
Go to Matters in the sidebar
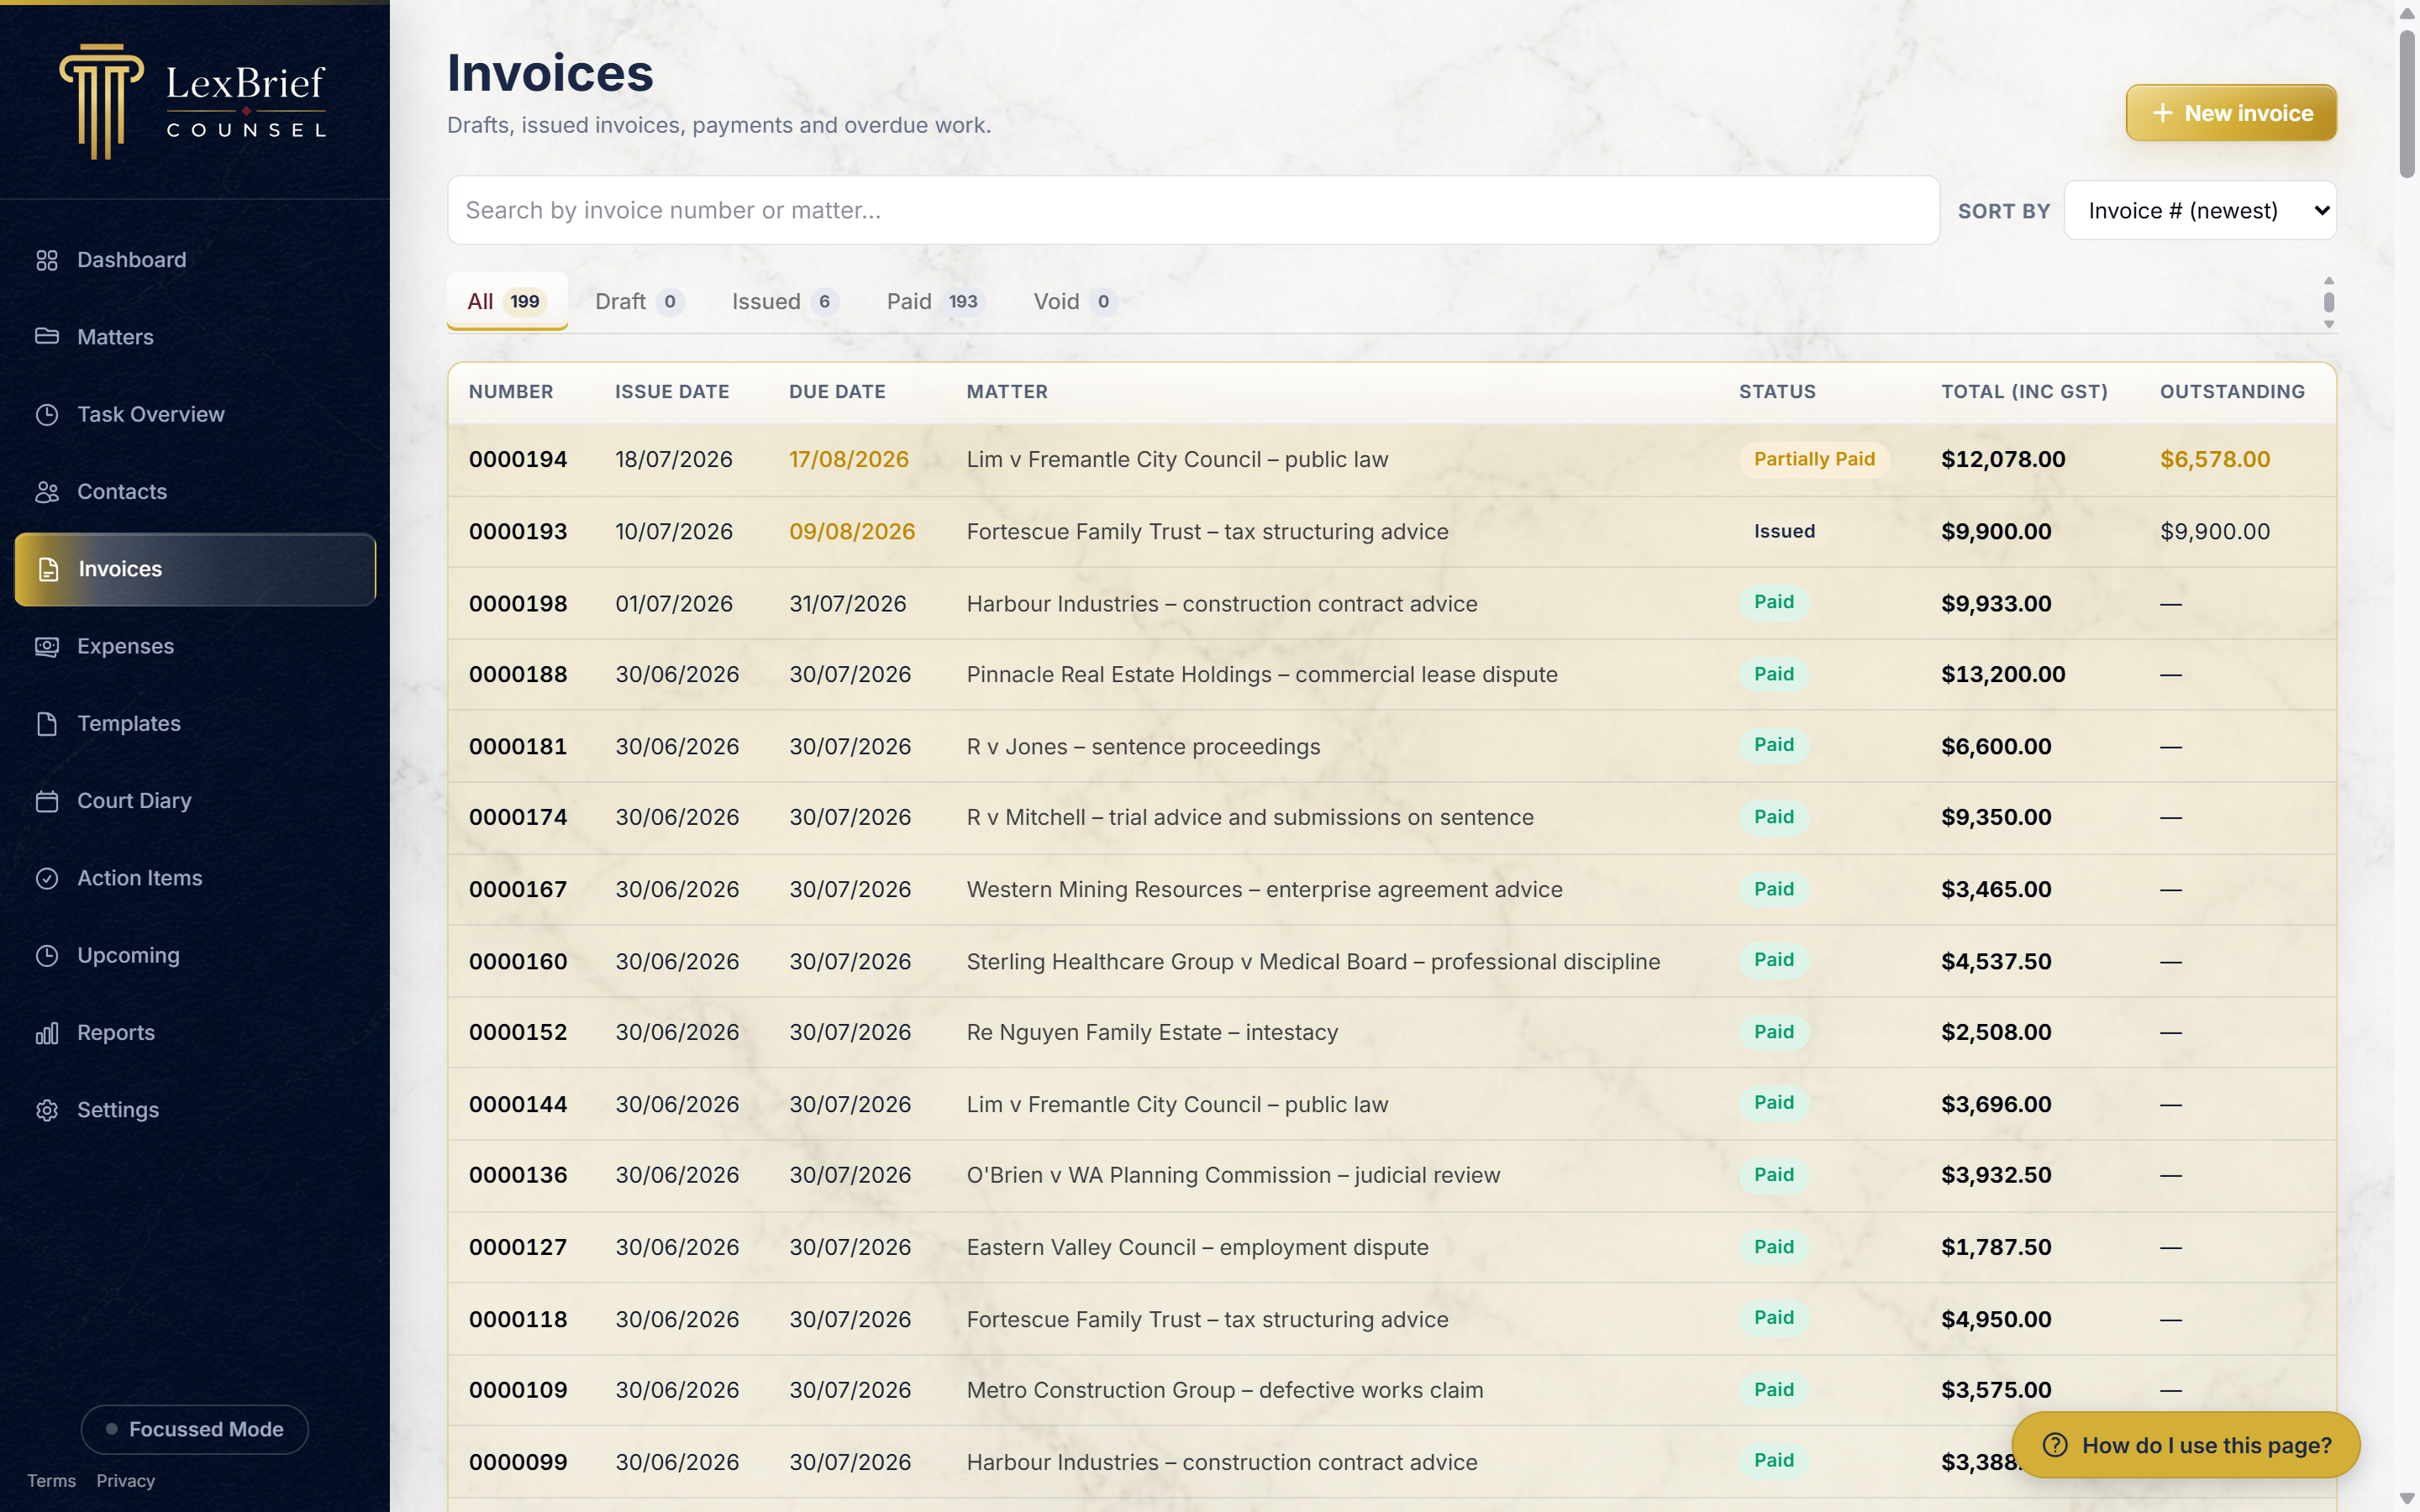[195, 337]
